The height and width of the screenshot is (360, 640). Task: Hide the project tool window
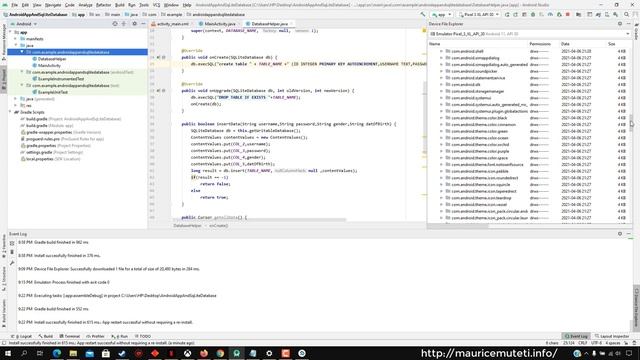click(143, 24)
